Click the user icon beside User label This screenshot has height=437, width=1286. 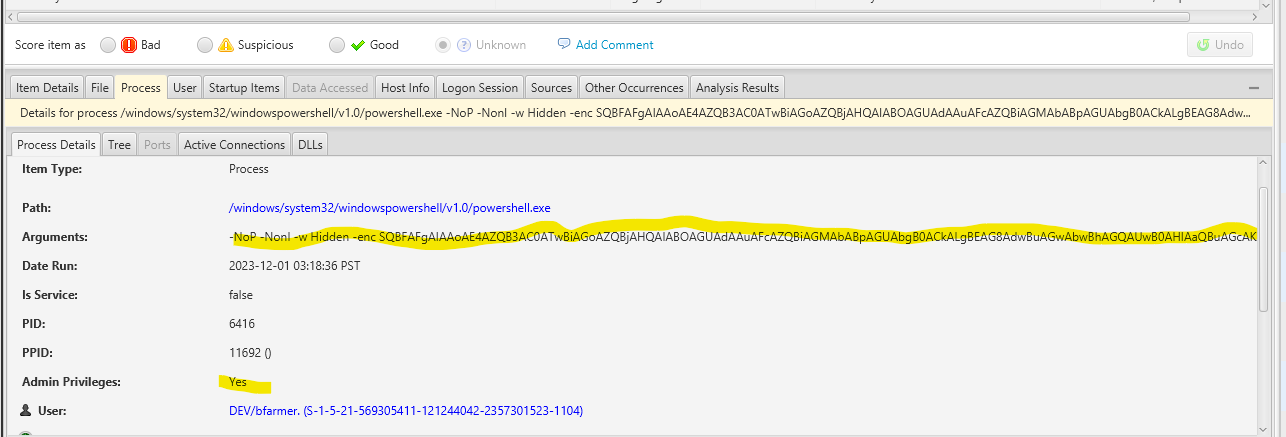pyautogui.click(x=27, y=411)
